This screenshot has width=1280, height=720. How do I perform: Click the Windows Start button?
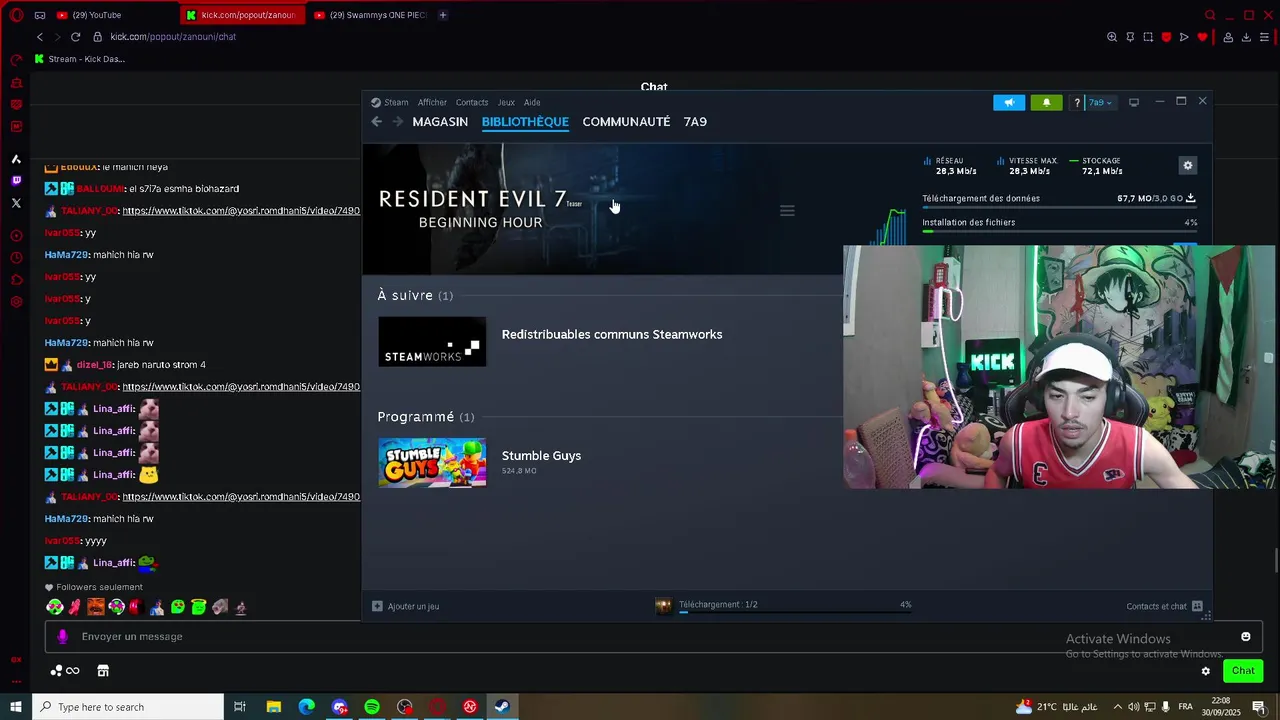(x=15, y=707)
